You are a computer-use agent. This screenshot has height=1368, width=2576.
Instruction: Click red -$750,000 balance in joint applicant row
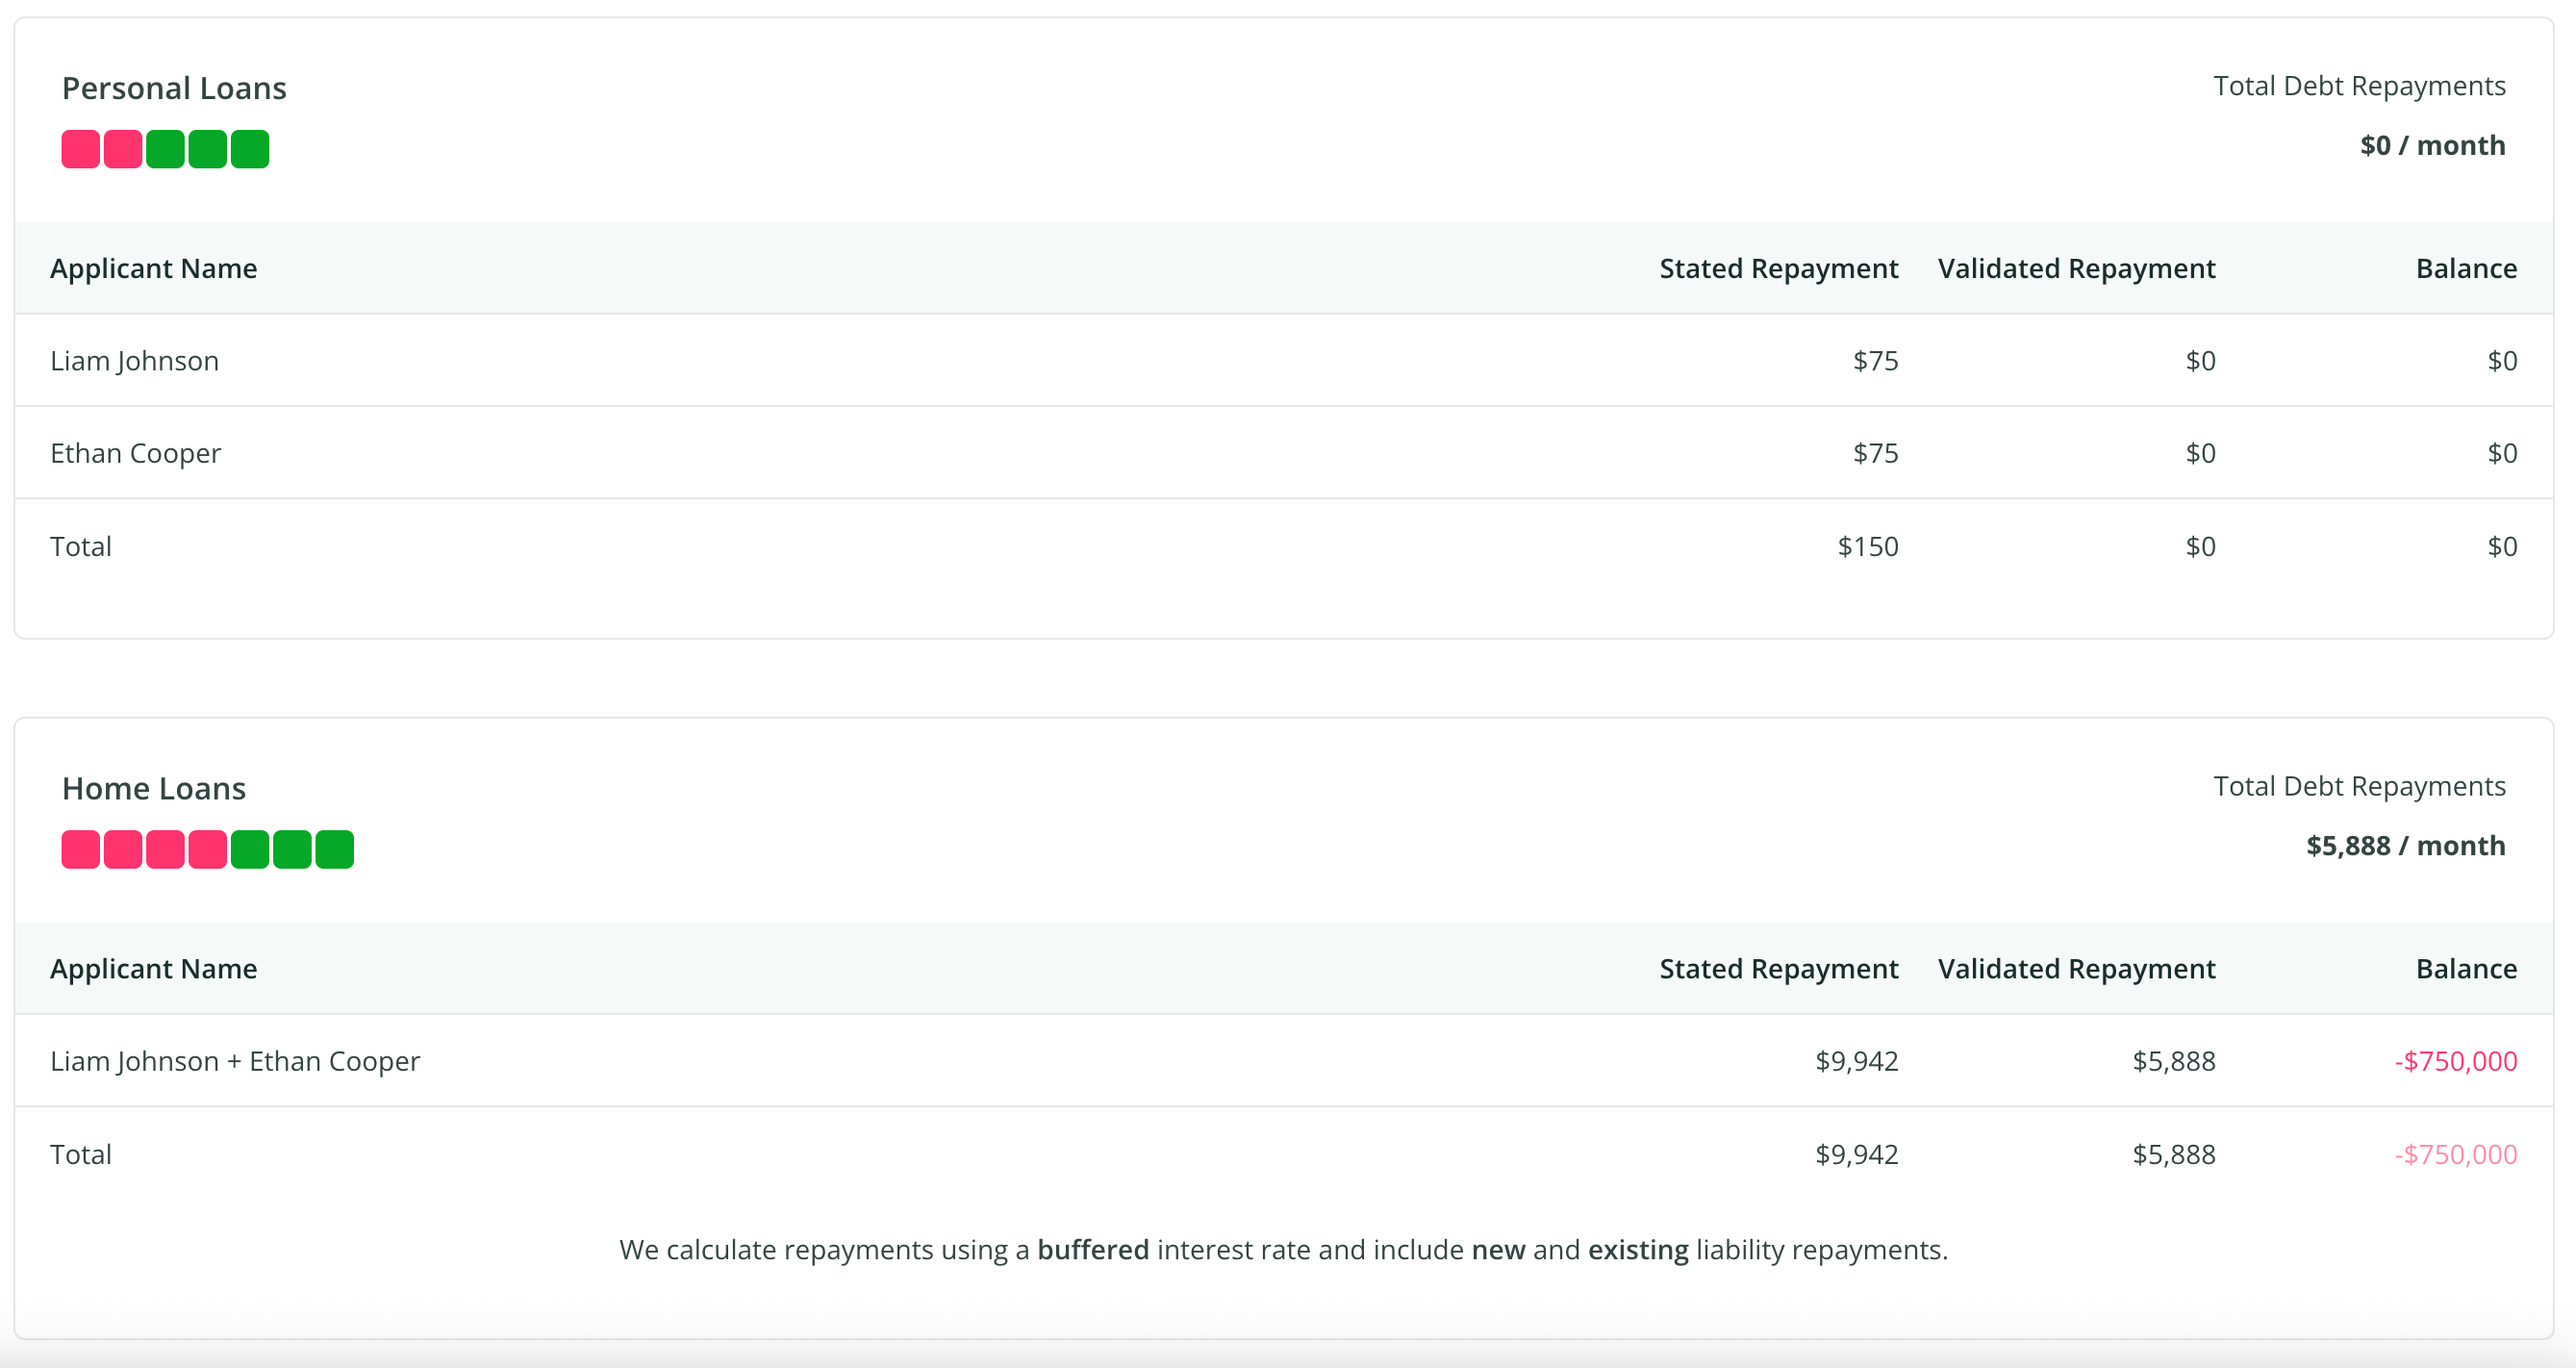[2455, 1061]
